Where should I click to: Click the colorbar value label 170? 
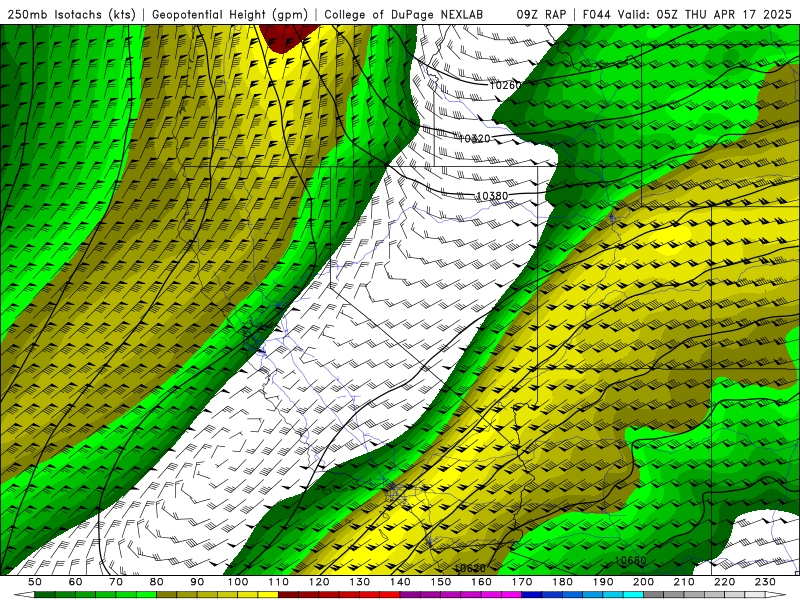522,582
